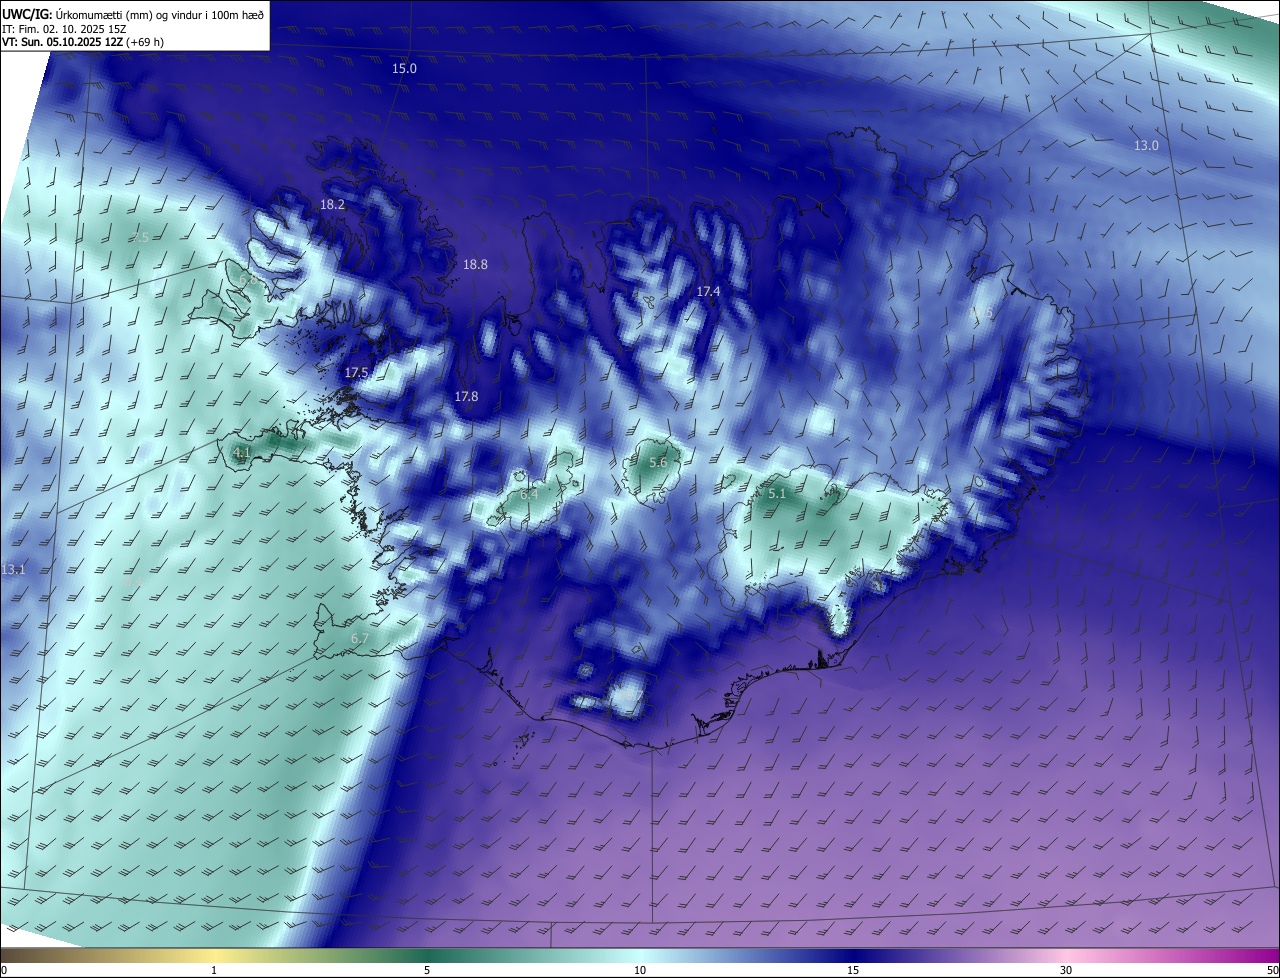
Task: Click the 10 tick on color scale
Action: [640, 970]
